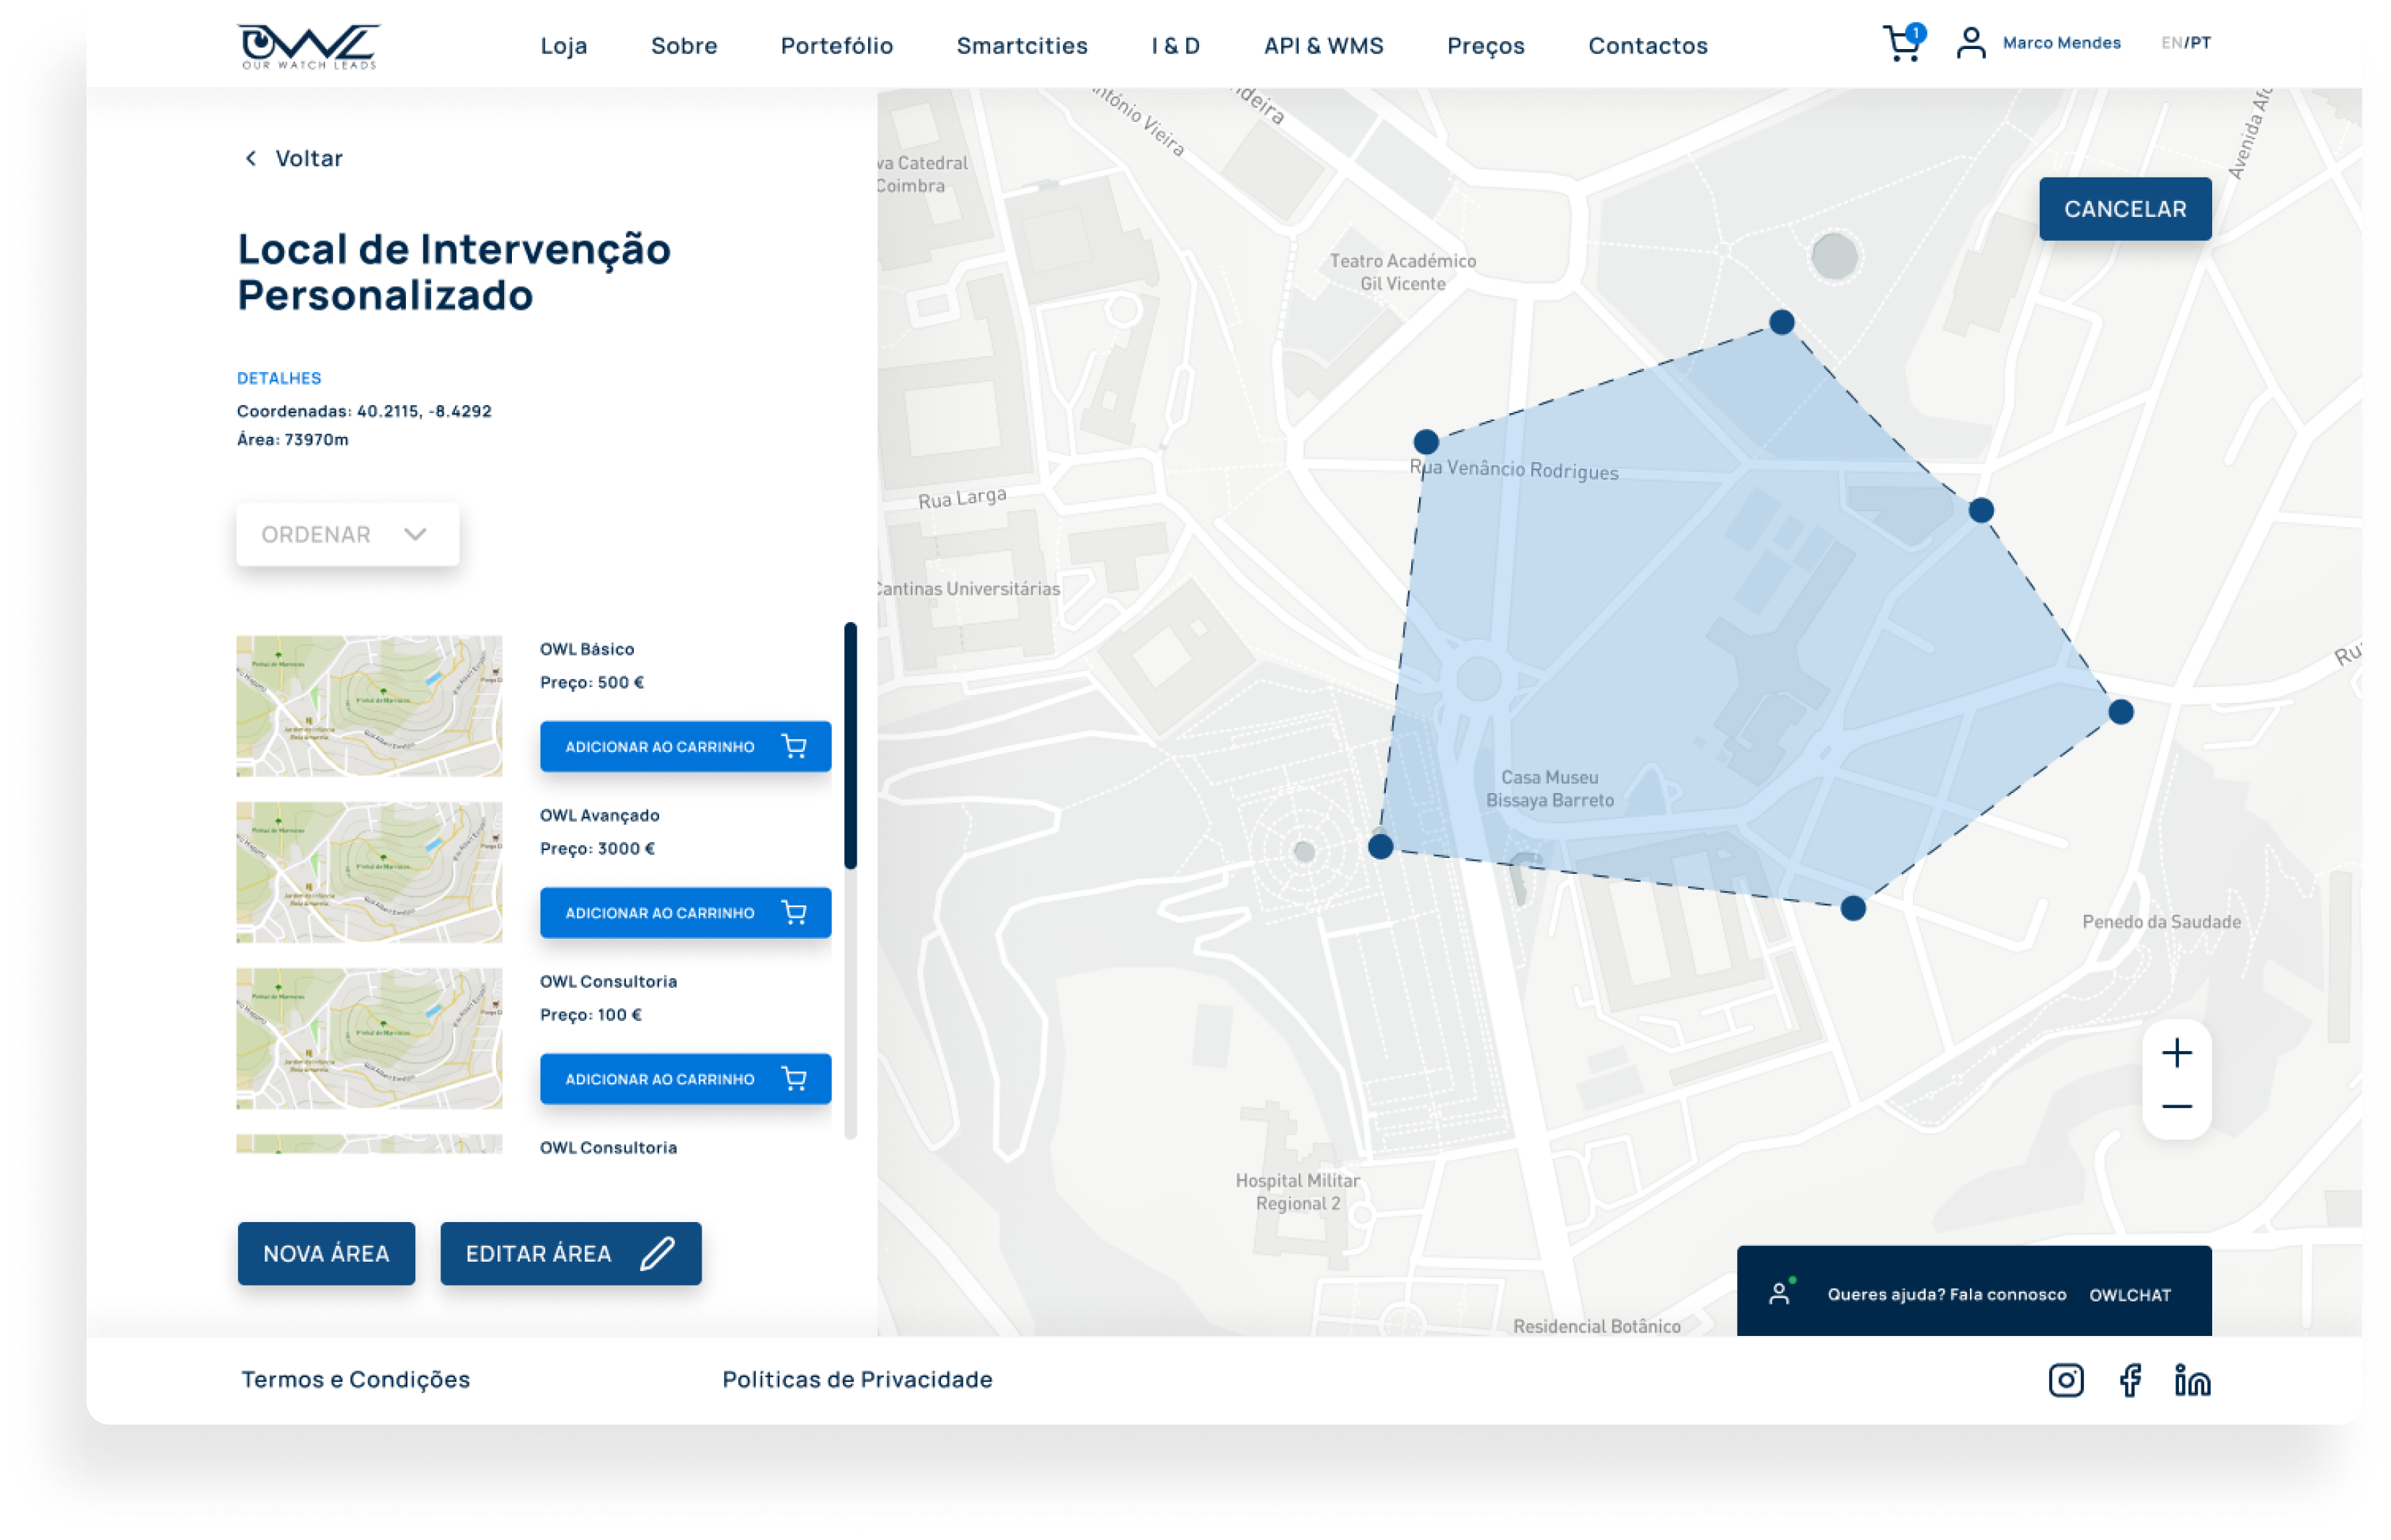This screenshot has height=1540, width=2391.
Task: Click the back chevron next to Voltar
Action: (x=251, y=158)
